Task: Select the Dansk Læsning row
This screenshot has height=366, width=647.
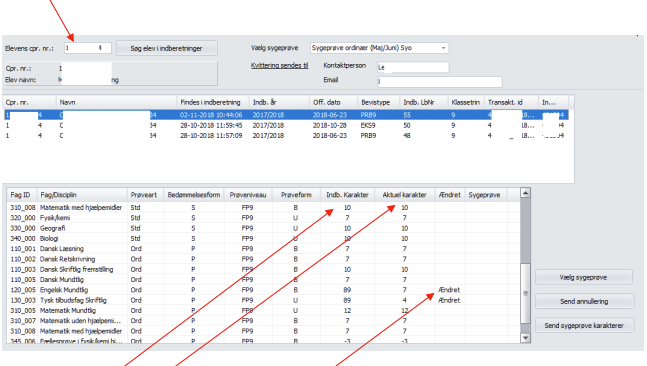Action: [x=263, y=248]
